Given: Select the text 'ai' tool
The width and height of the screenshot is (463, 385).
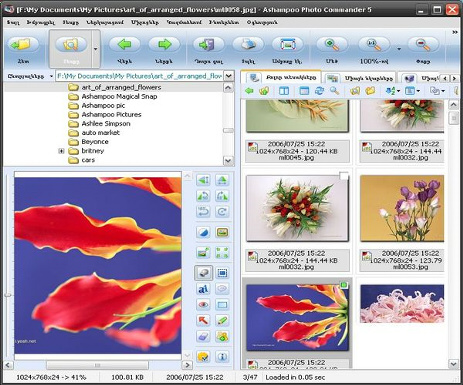Looking at the screenshot, I should pos(203,289).
